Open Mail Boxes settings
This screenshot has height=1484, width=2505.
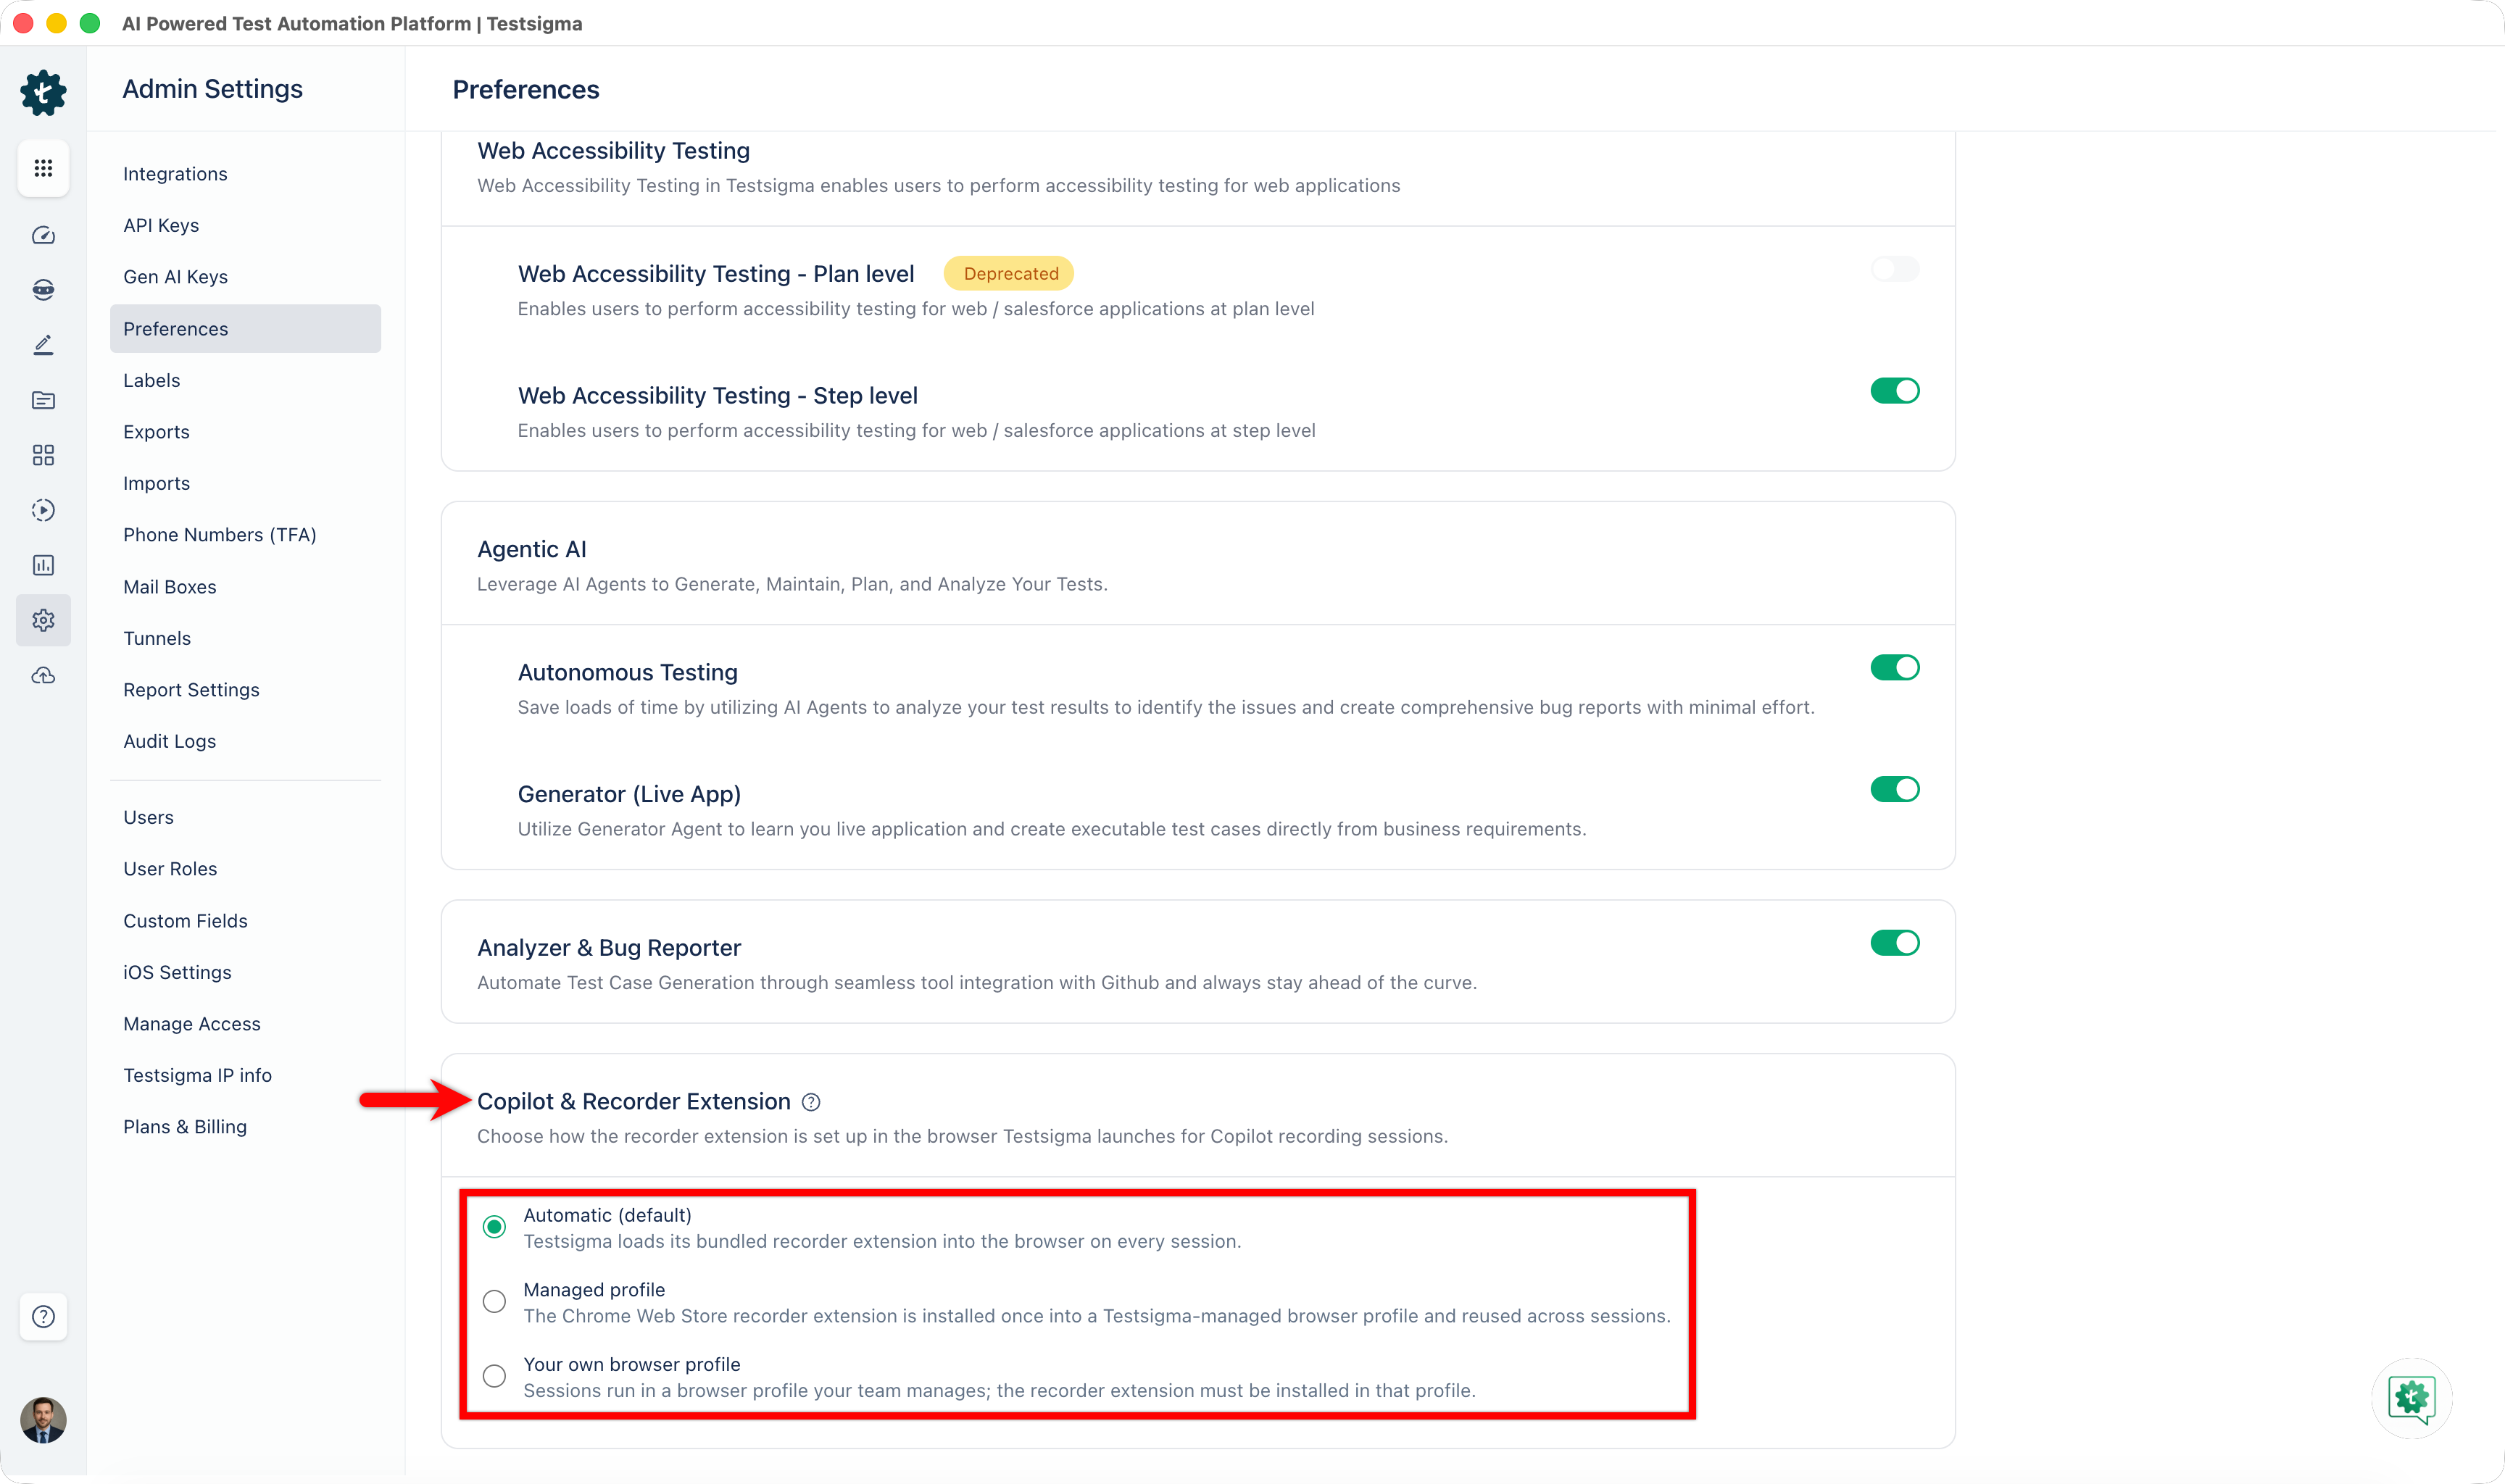pyautogui.click(x=170, y=587)
